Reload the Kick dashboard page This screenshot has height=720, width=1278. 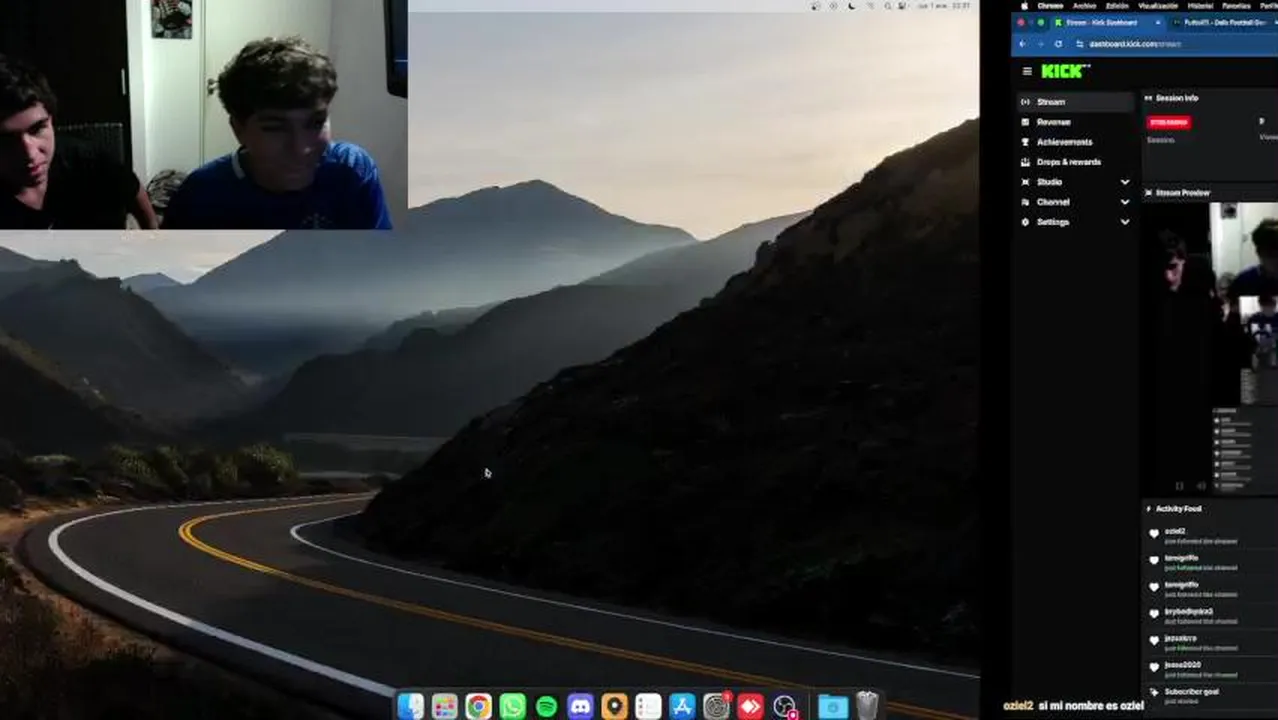coord(1058,44)
